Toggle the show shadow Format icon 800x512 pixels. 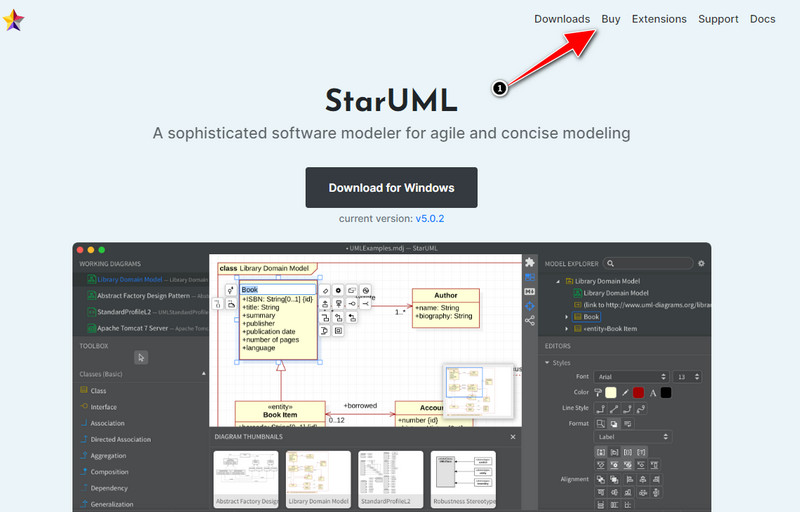(614, 424)
